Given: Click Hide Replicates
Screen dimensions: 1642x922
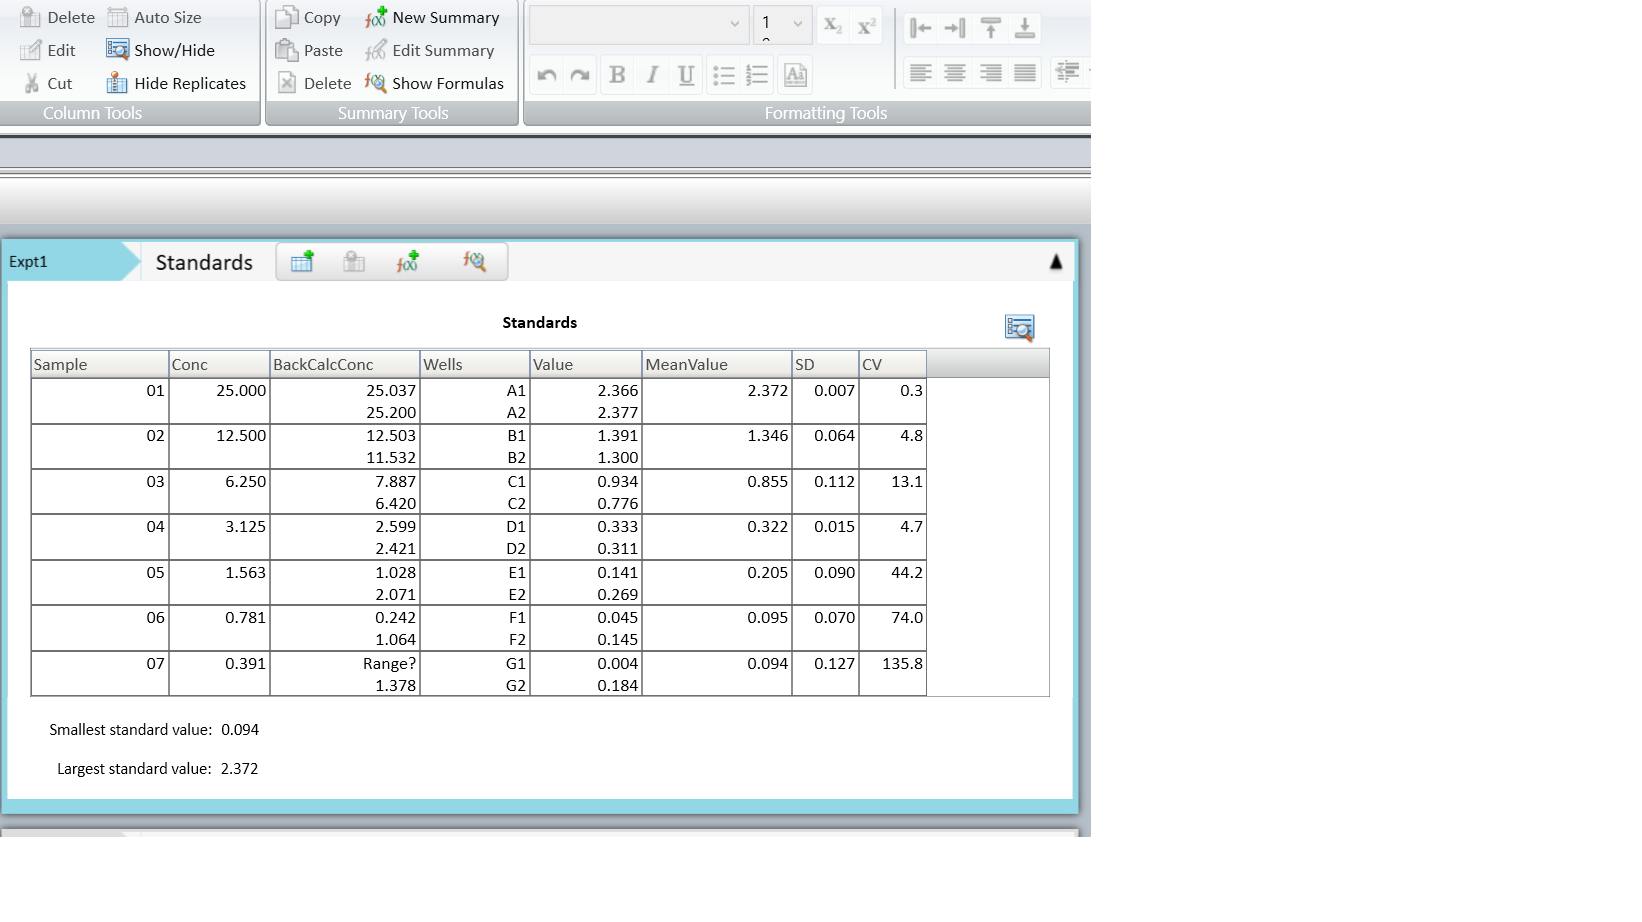Looking at the screenshot, I should (x=177, y=83).
